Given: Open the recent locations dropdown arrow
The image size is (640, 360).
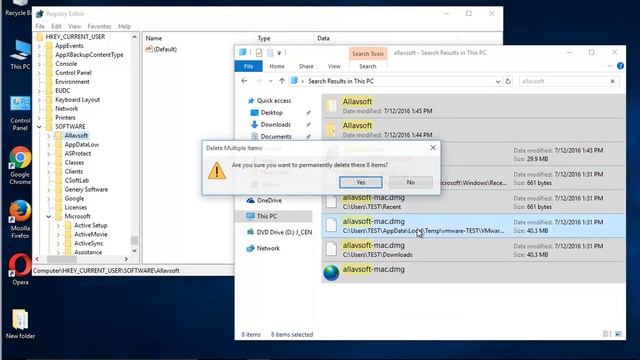Looking at the screenshot, I should coord(270,81).
